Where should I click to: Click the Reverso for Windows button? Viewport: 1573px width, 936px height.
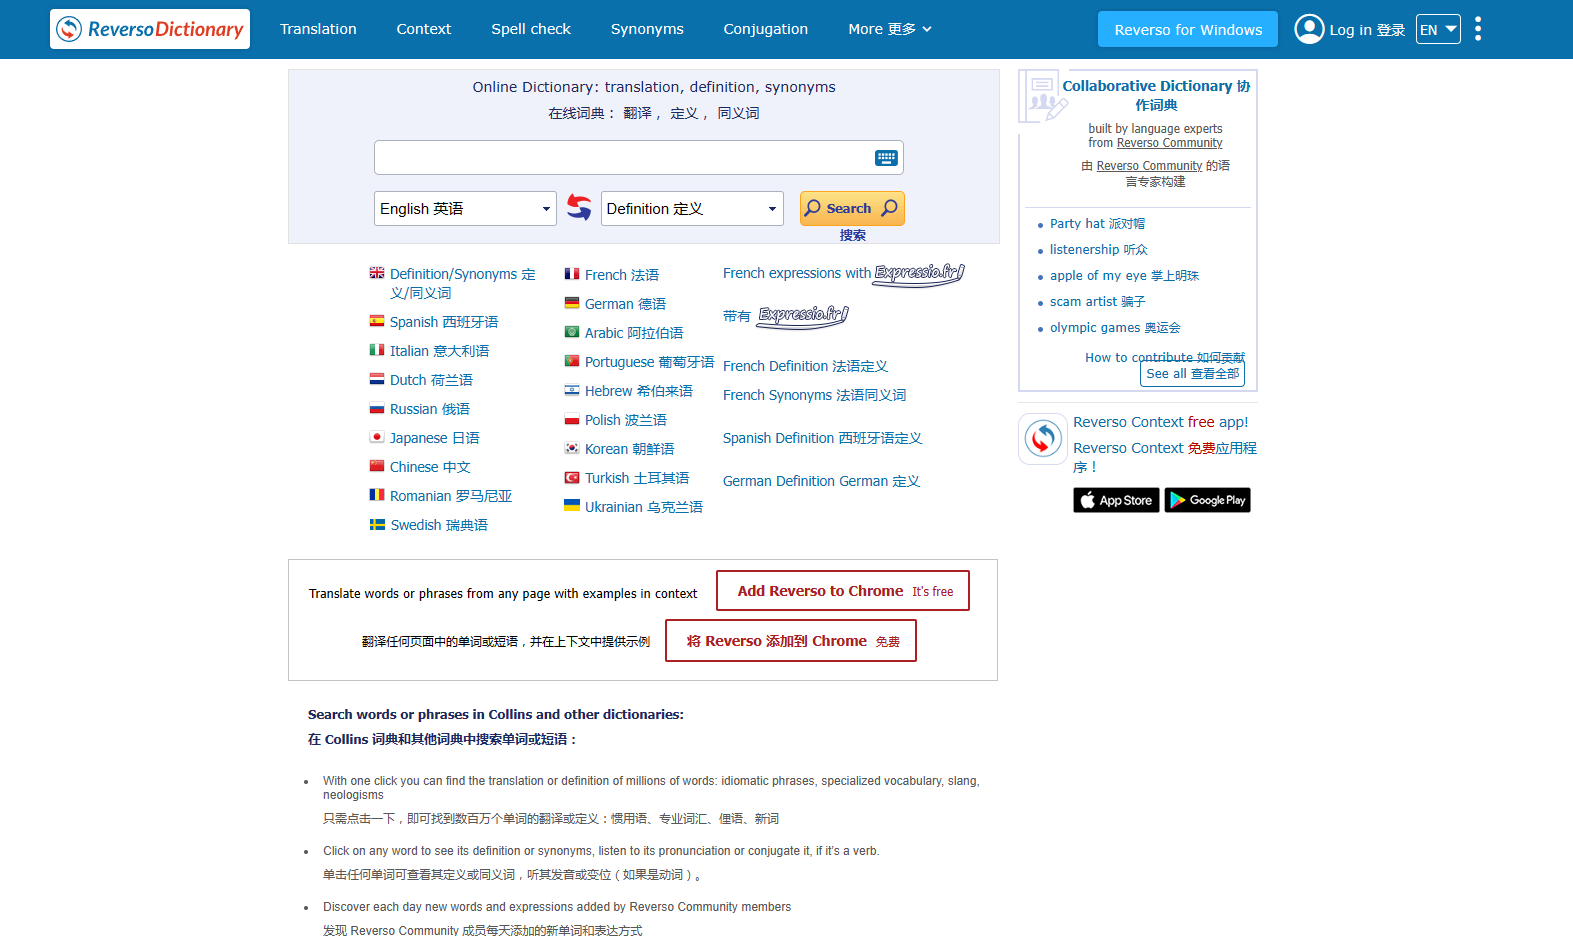[1188, 29]
